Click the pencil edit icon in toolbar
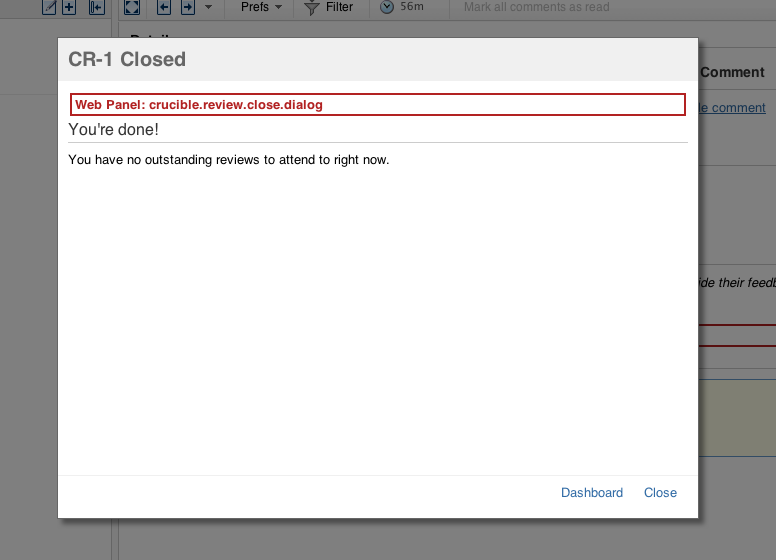This screenshot has height=560, width=776. pos(49,7)
